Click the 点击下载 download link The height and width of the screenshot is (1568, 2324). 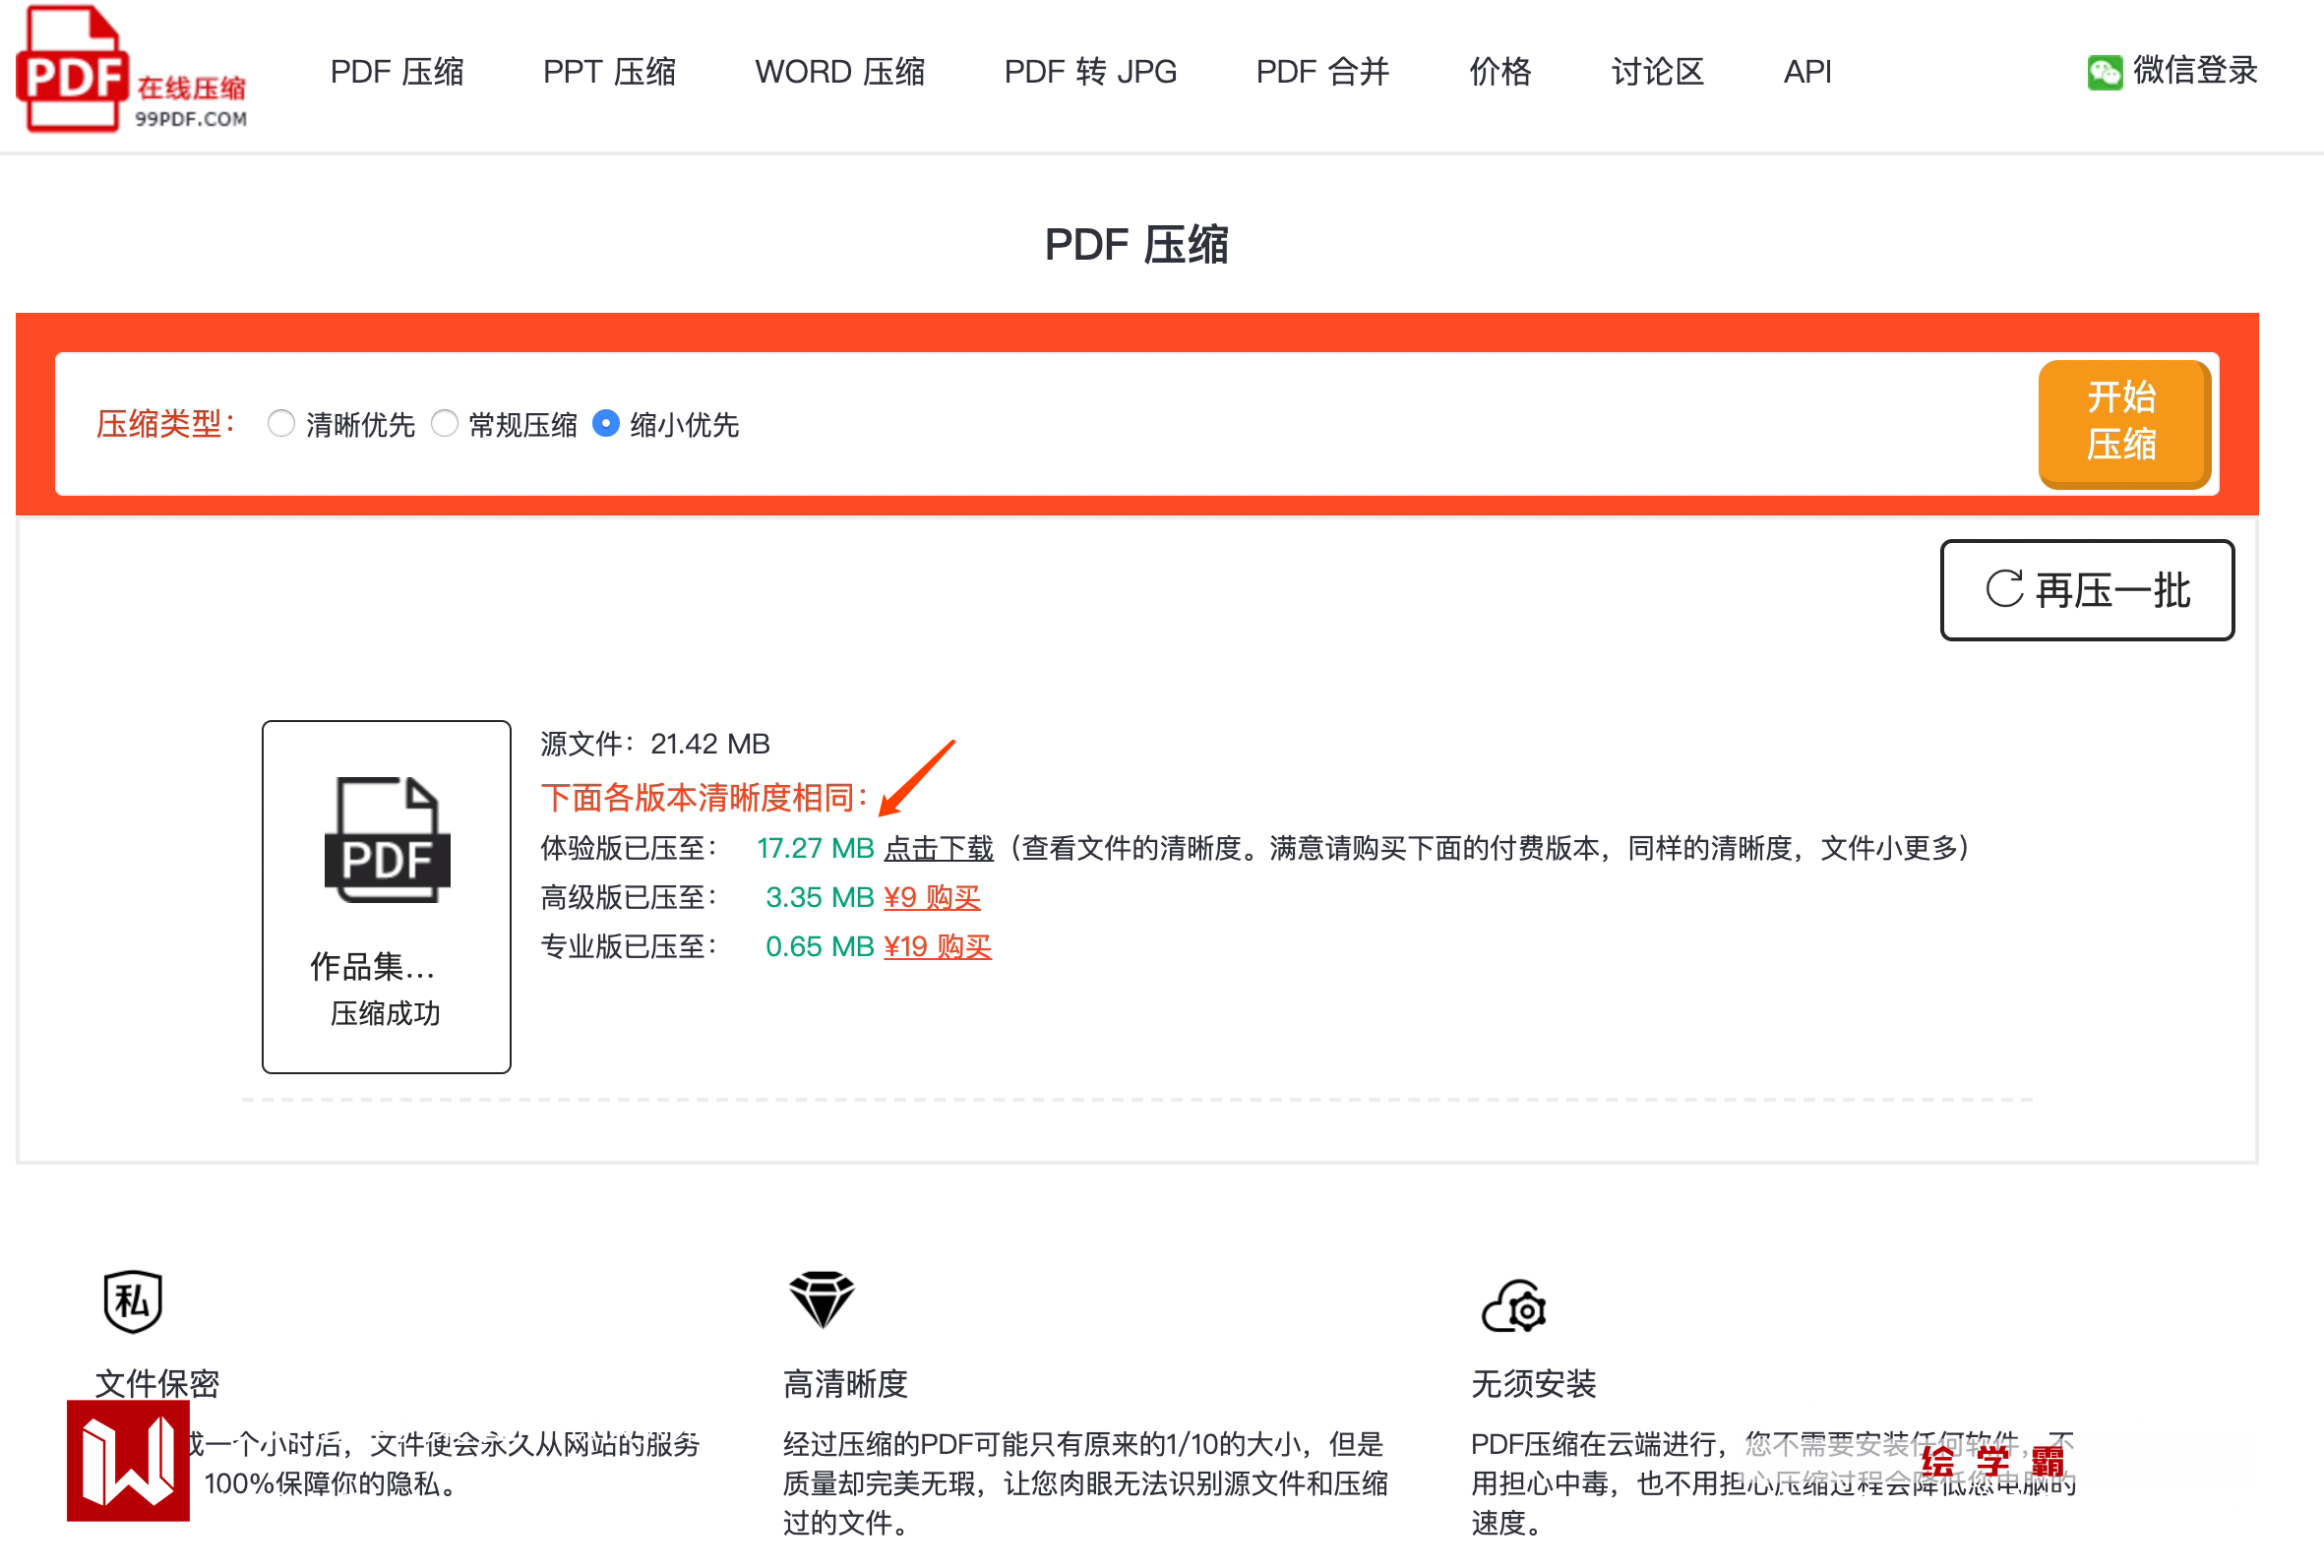coord(938,848)
